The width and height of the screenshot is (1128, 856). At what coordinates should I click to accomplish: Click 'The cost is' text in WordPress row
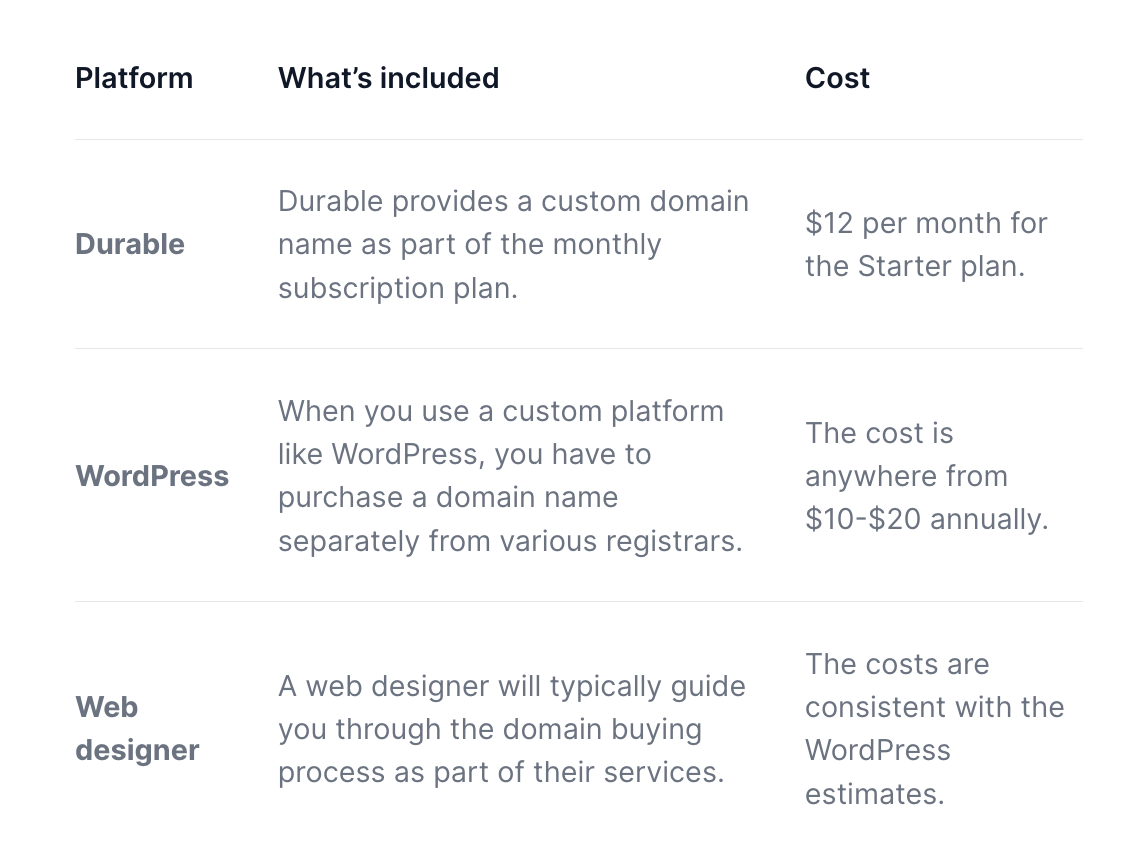[x=879, y=433]
